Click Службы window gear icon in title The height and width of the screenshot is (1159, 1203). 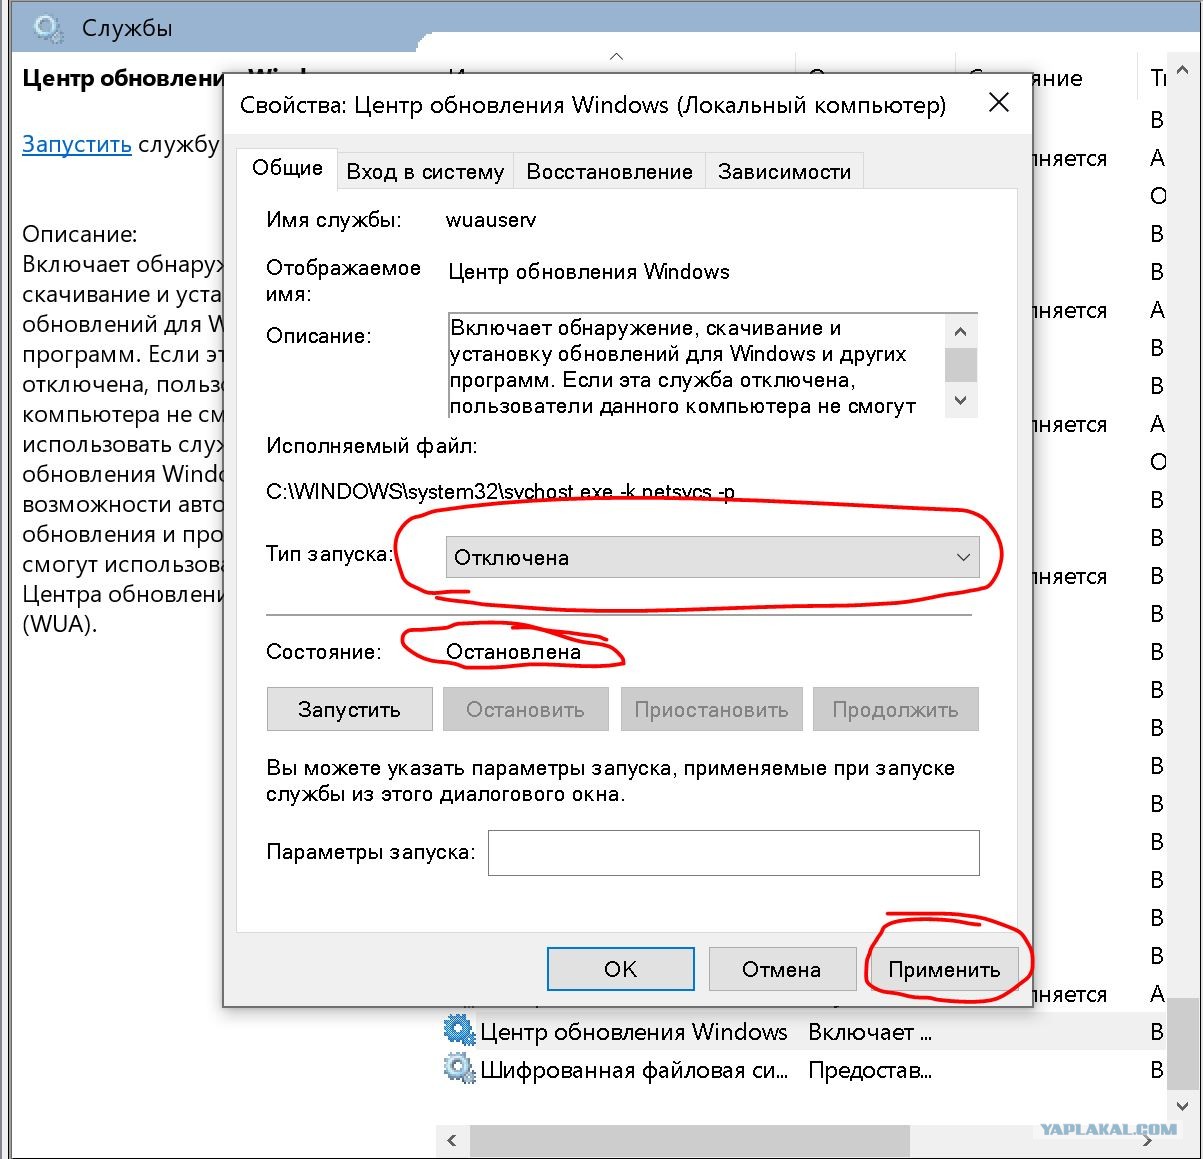(48, 28)
